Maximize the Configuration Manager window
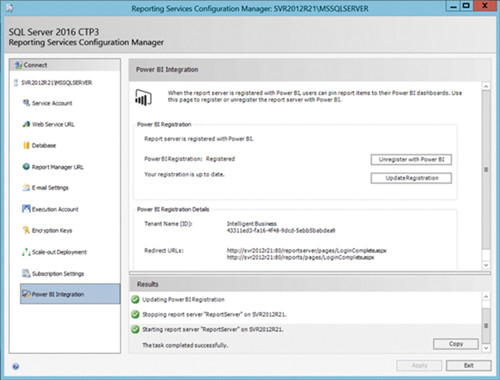This screenshot has height=380, width=500. click(466, 6)
